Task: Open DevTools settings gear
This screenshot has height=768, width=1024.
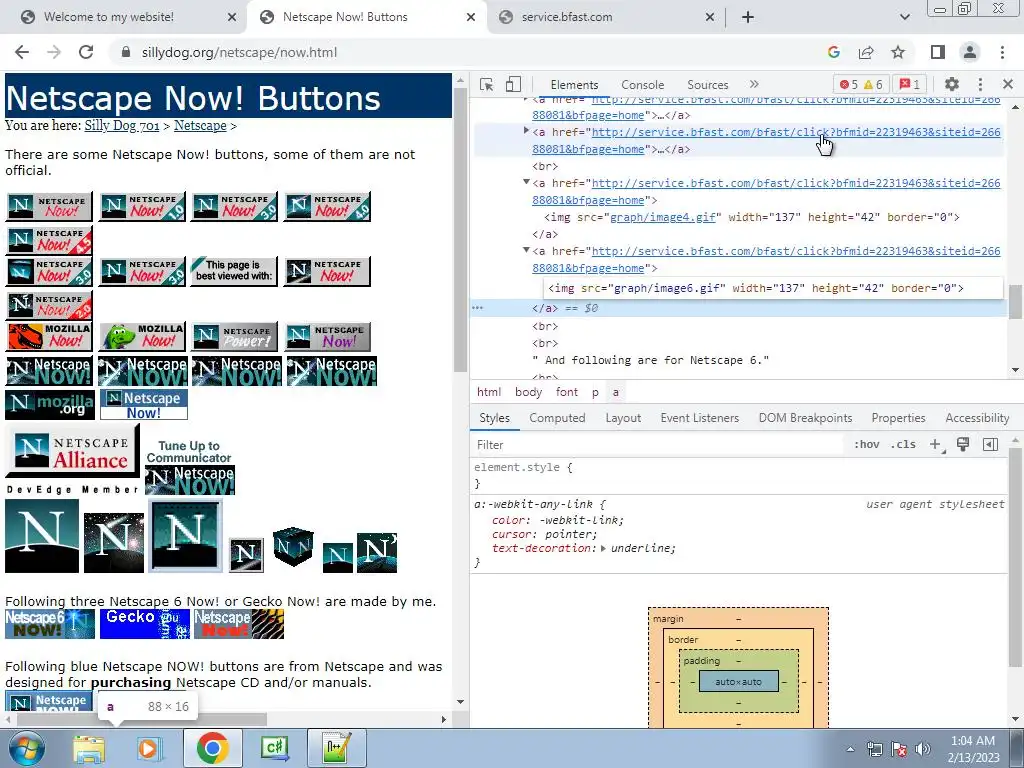Action: (952, 84)
